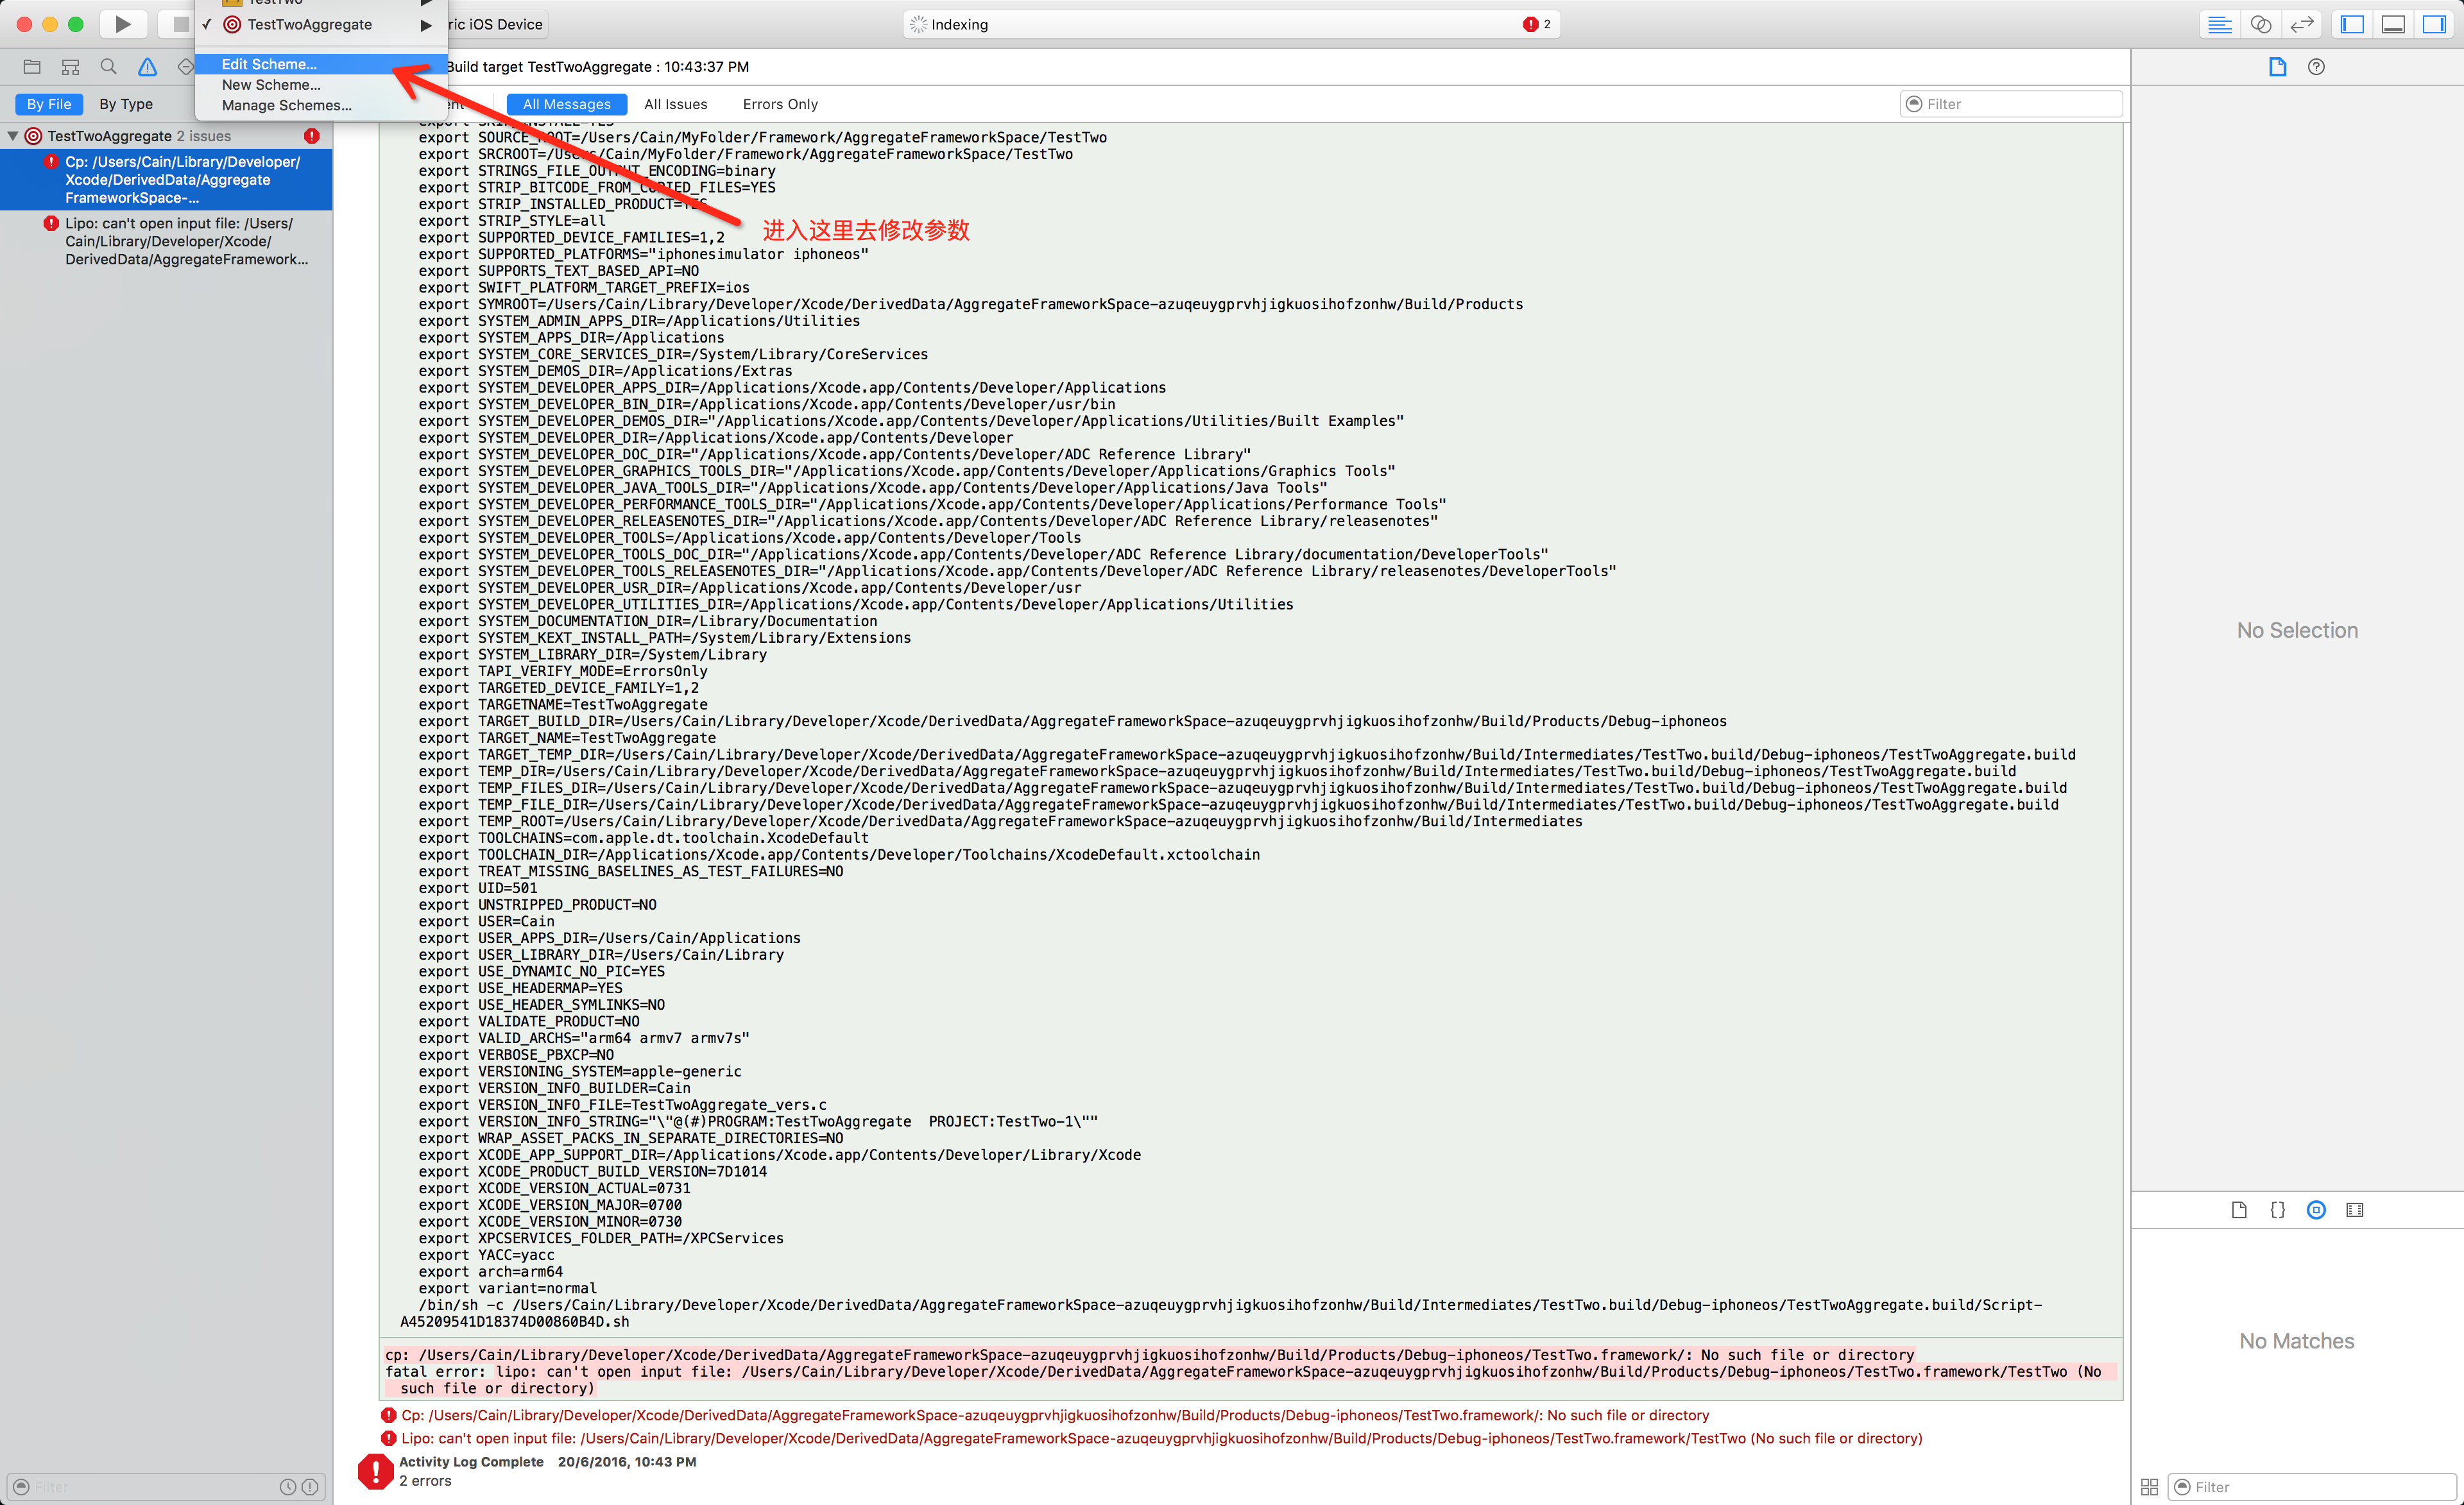Viewport: 2464px width, 1505px height.
Task: Open the Media library
Action: (x=2355, y=1210)
